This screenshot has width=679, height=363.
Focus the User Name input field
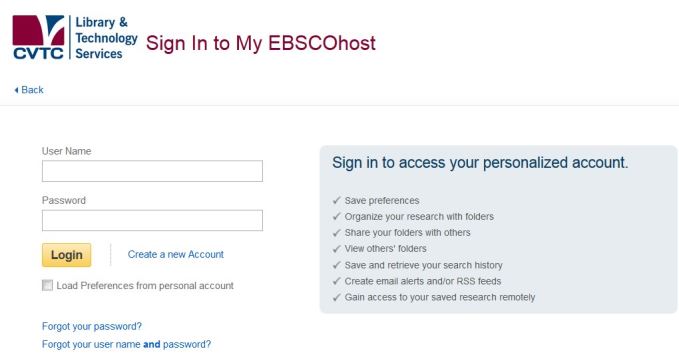click(152, 171)
